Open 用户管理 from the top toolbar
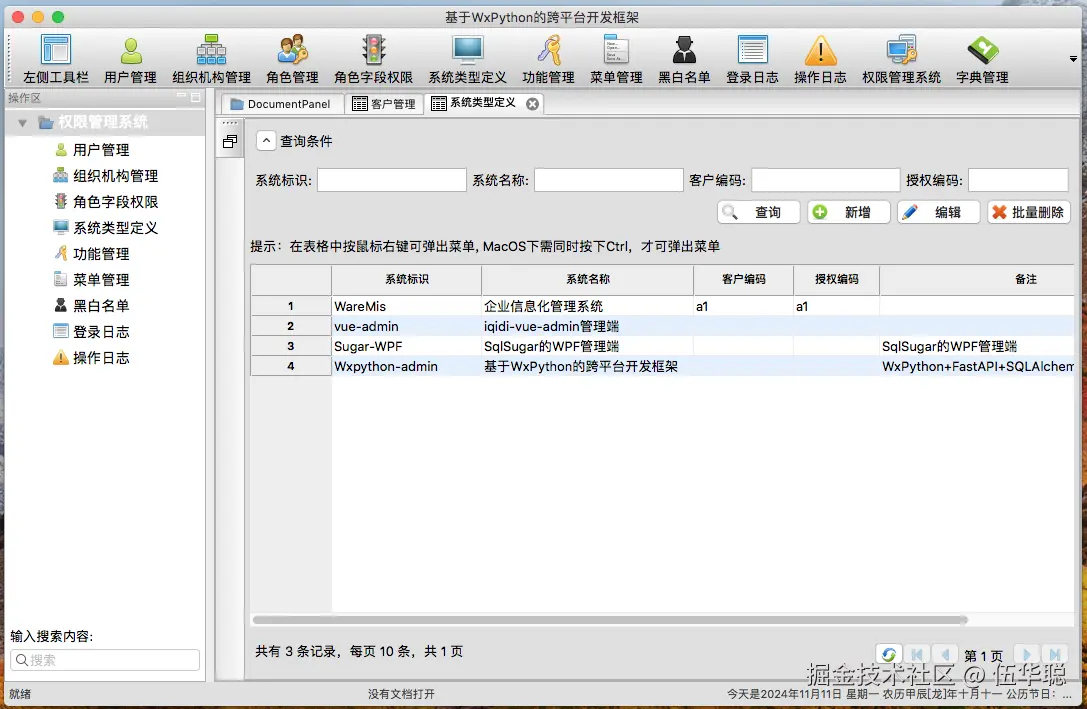 click(x=130, y=60)
